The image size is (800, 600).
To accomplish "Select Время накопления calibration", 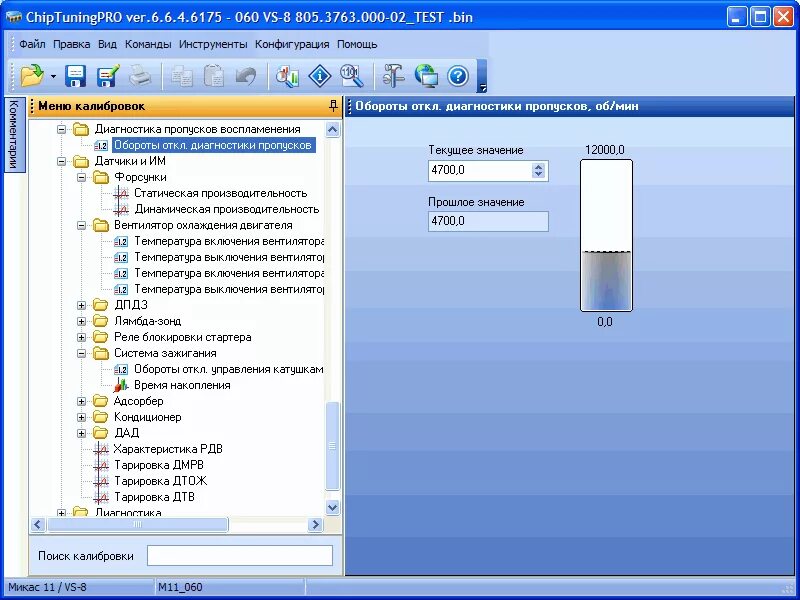I will pos(182,385).
